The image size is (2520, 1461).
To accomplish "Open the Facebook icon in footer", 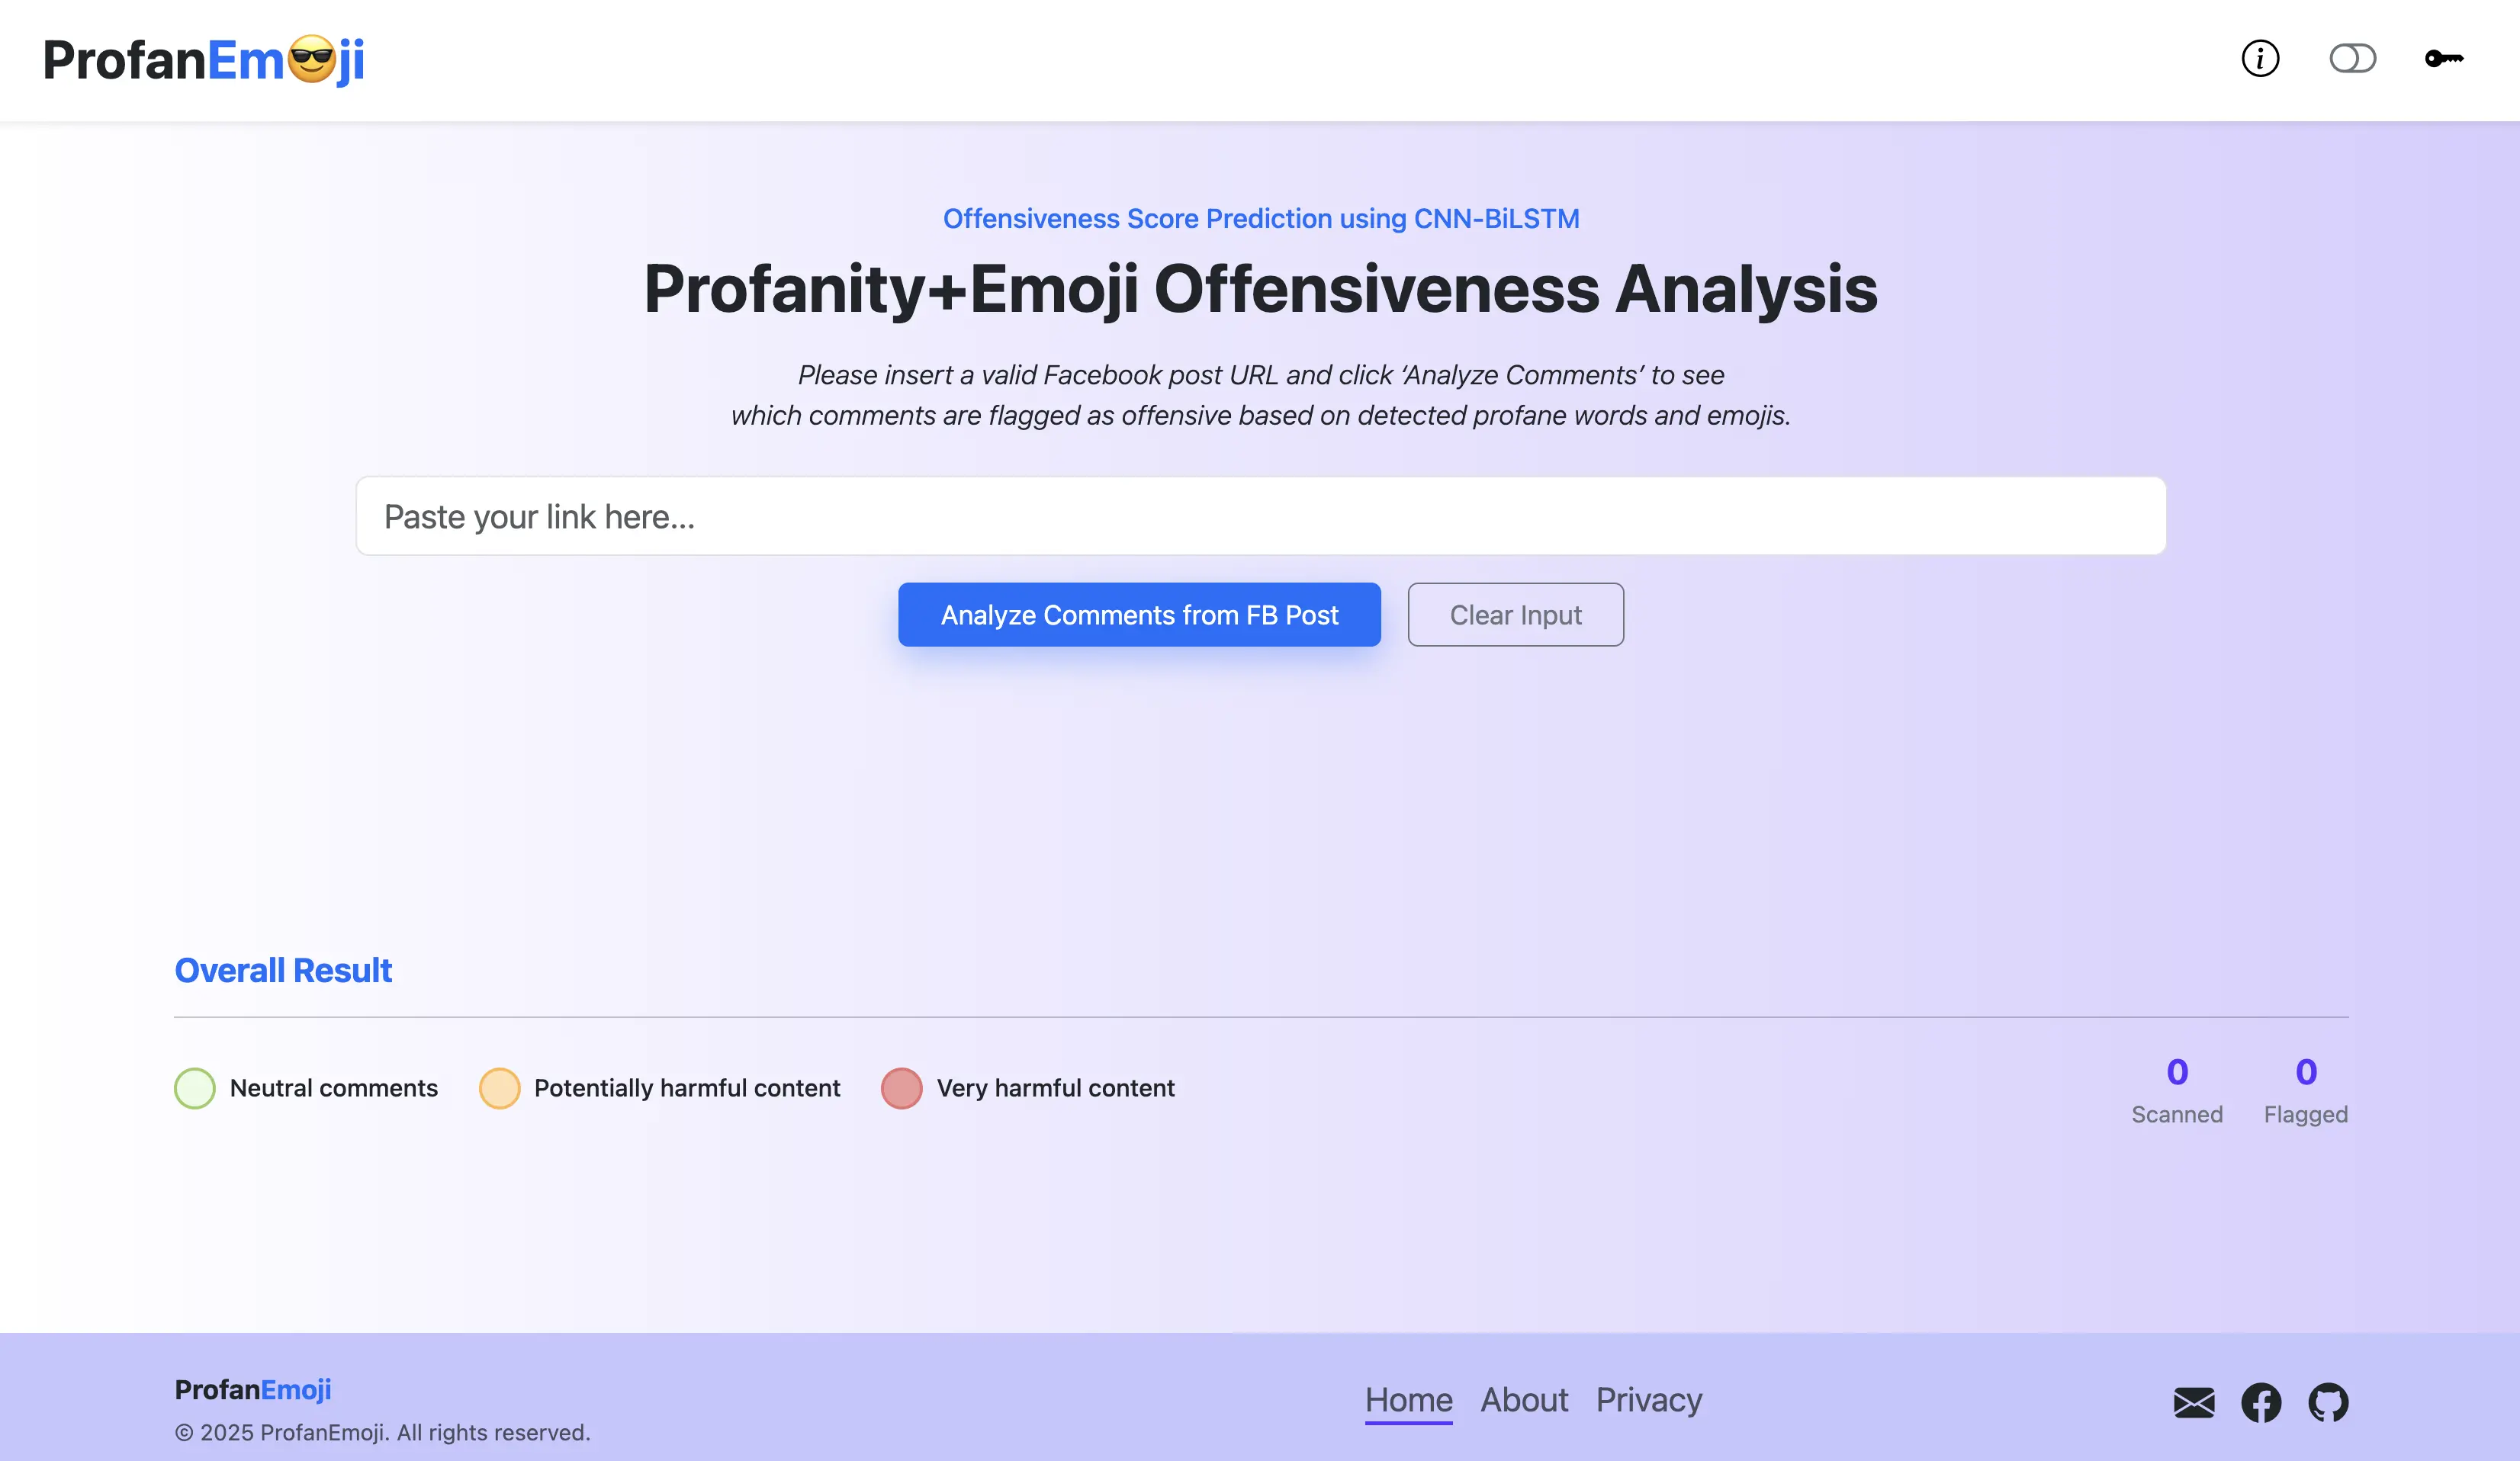I will coord(2261,1402).
